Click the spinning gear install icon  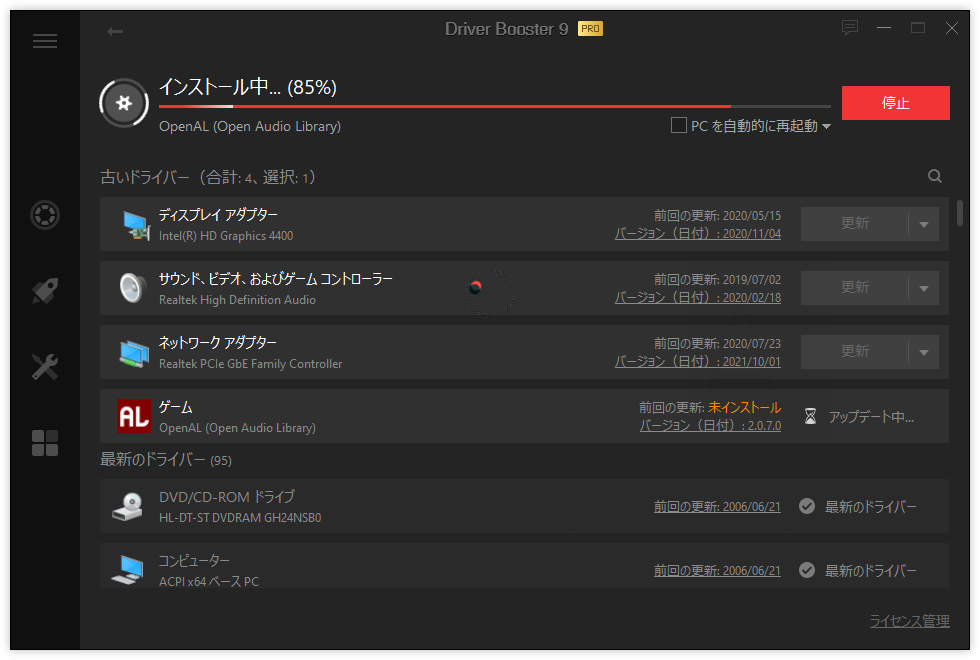tap(124, 103)
